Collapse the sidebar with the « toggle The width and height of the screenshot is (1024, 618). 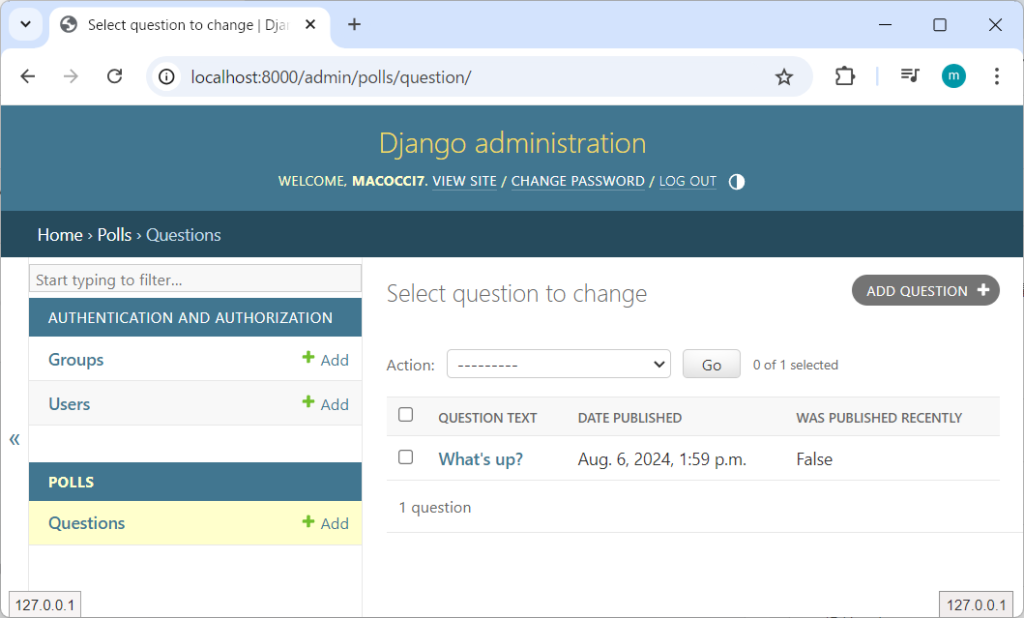click(14, 439)
